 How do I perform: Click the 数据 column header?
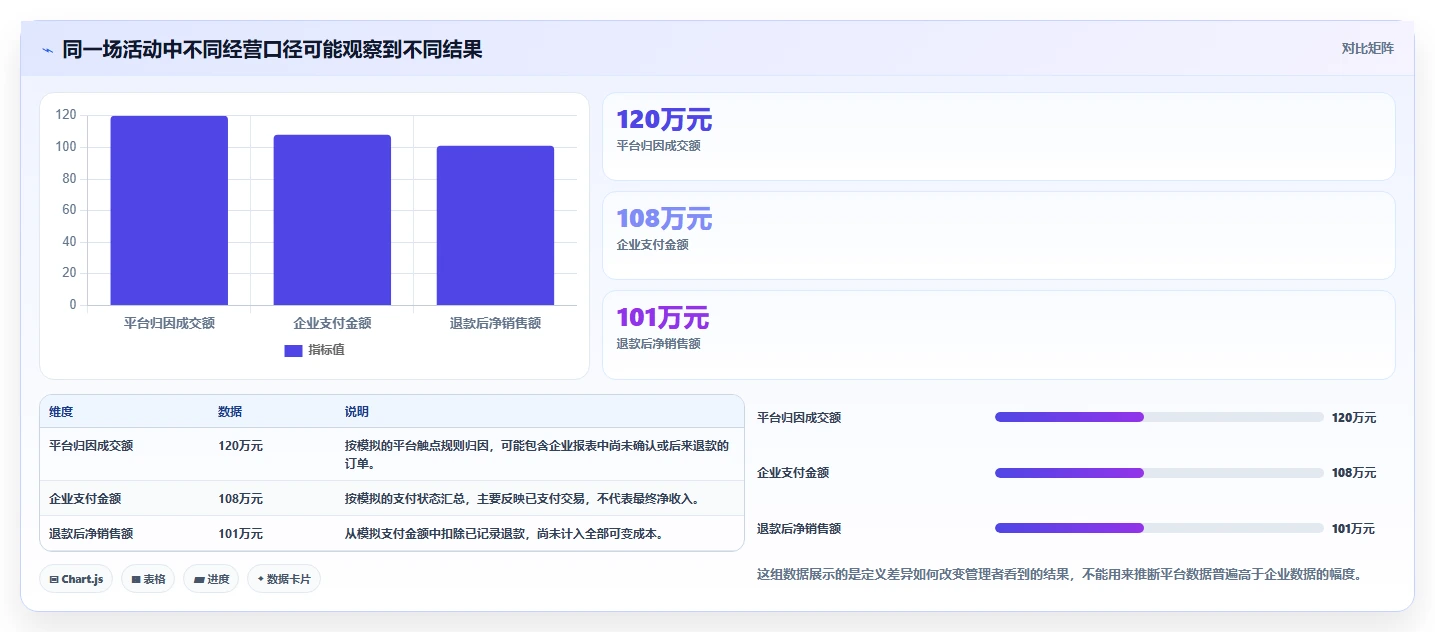[230, 412]
